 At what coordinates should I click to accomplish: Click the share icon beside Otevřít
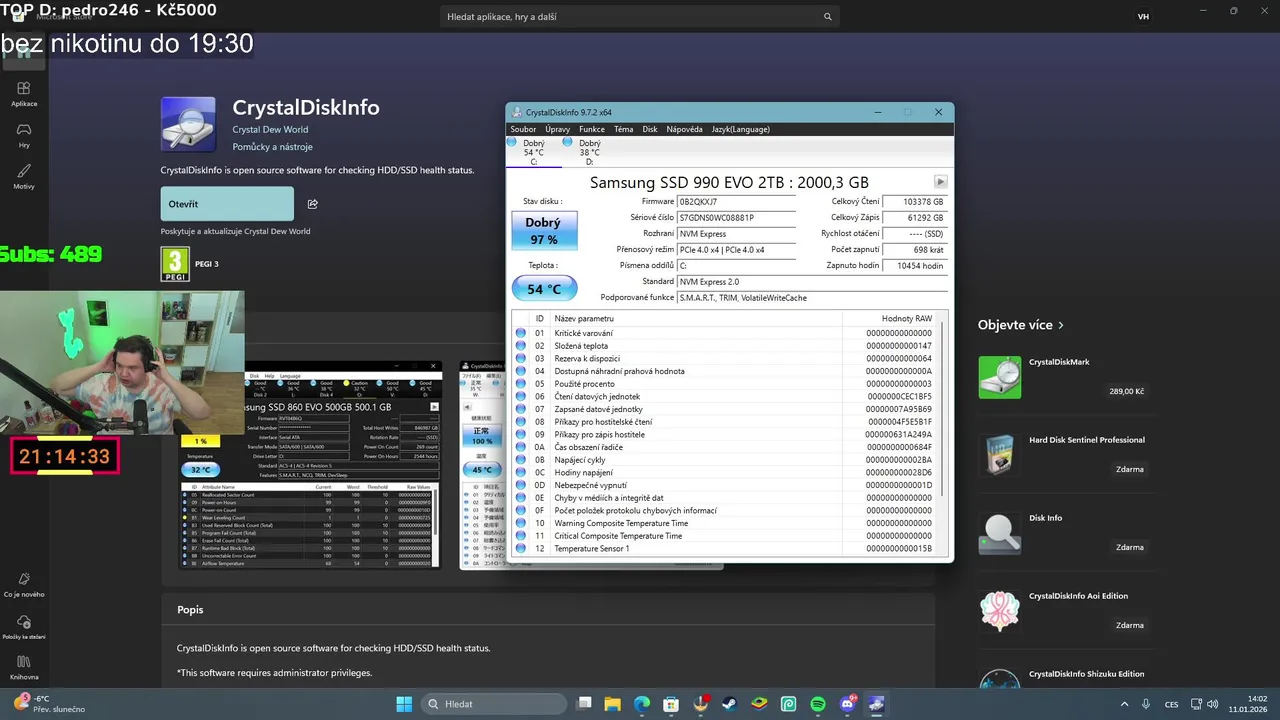pyautogui.click(x=313, y=204)
